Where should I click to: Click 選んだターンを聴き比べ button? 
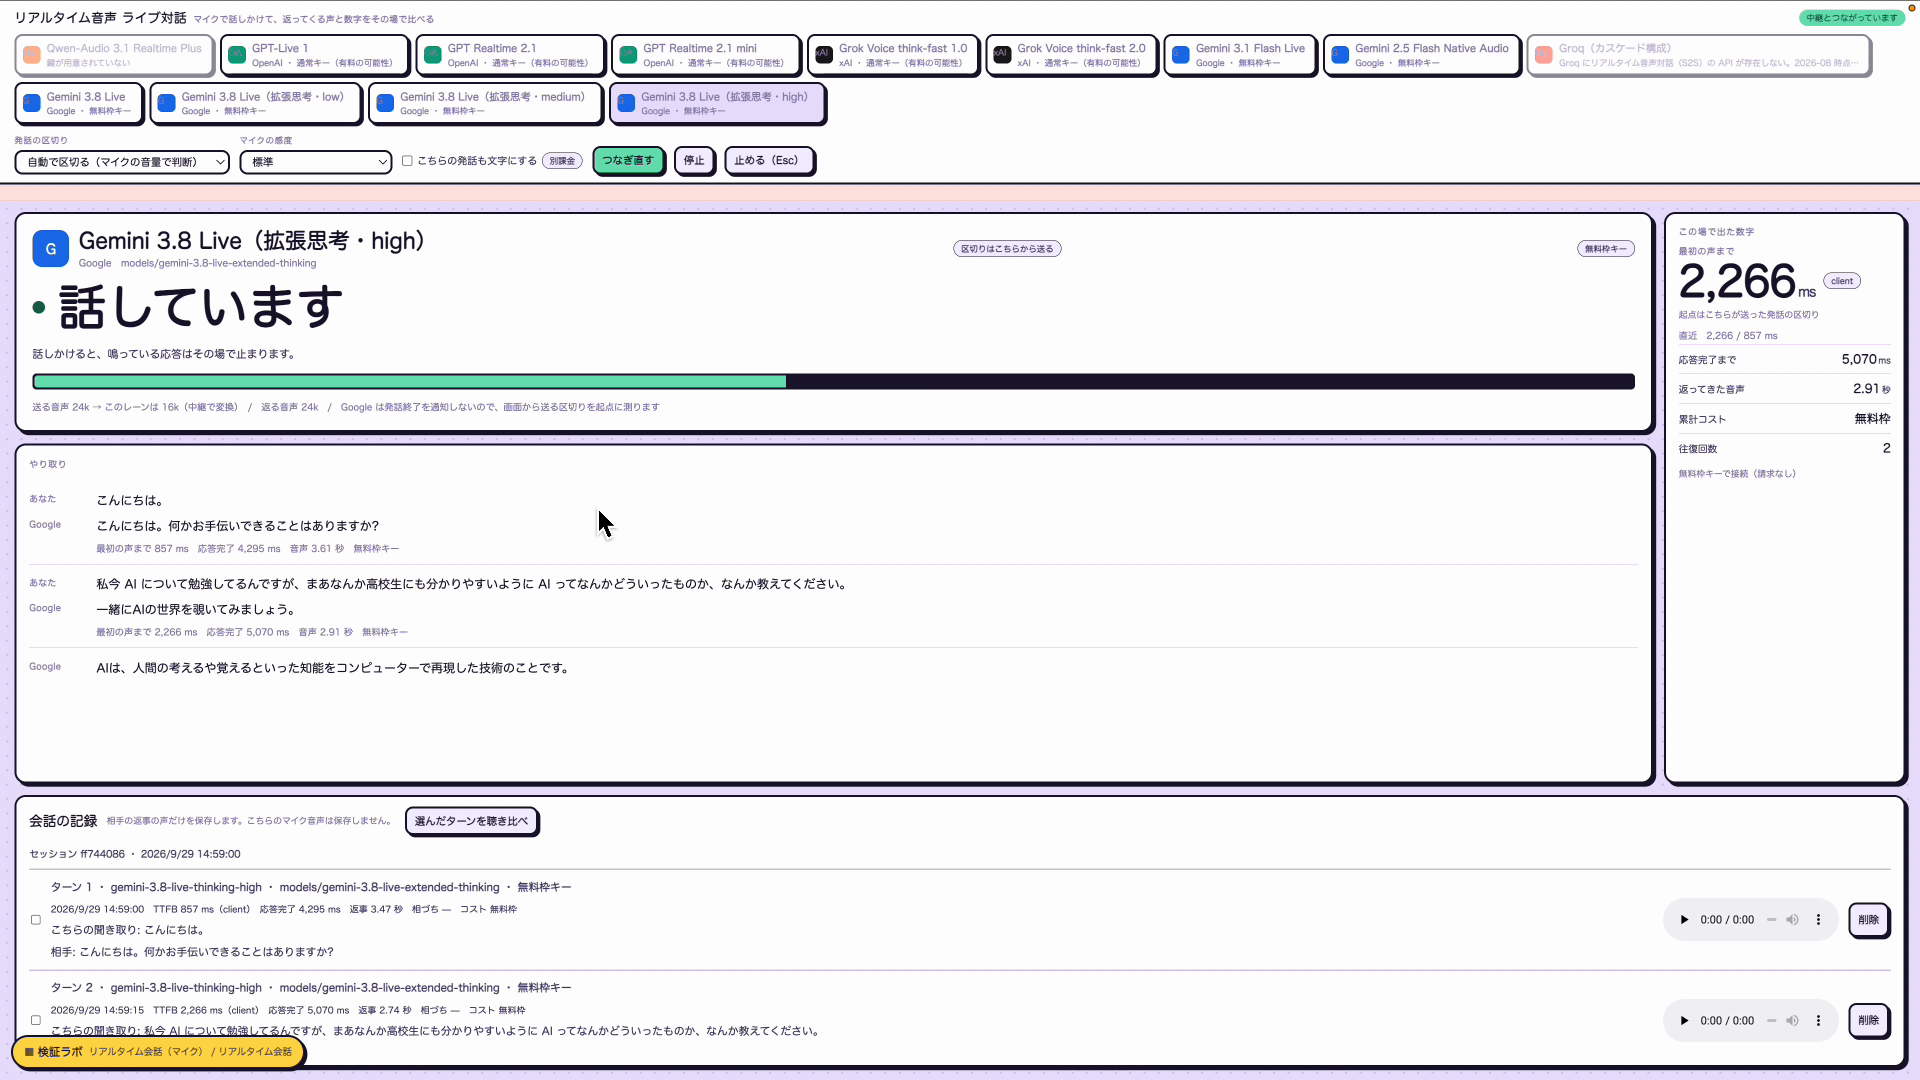click(x=472, y=821)
